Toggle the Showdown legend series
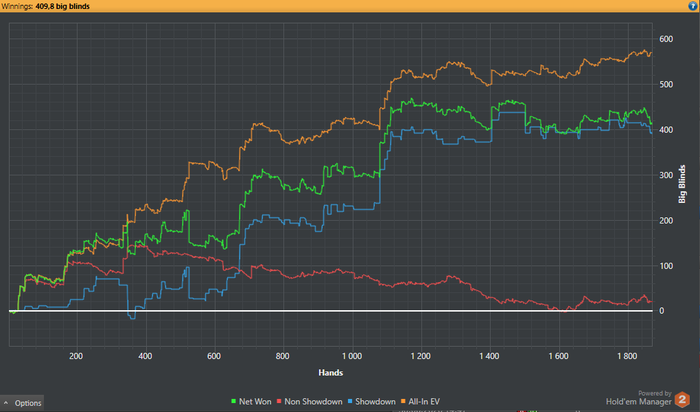 [371, 401]
